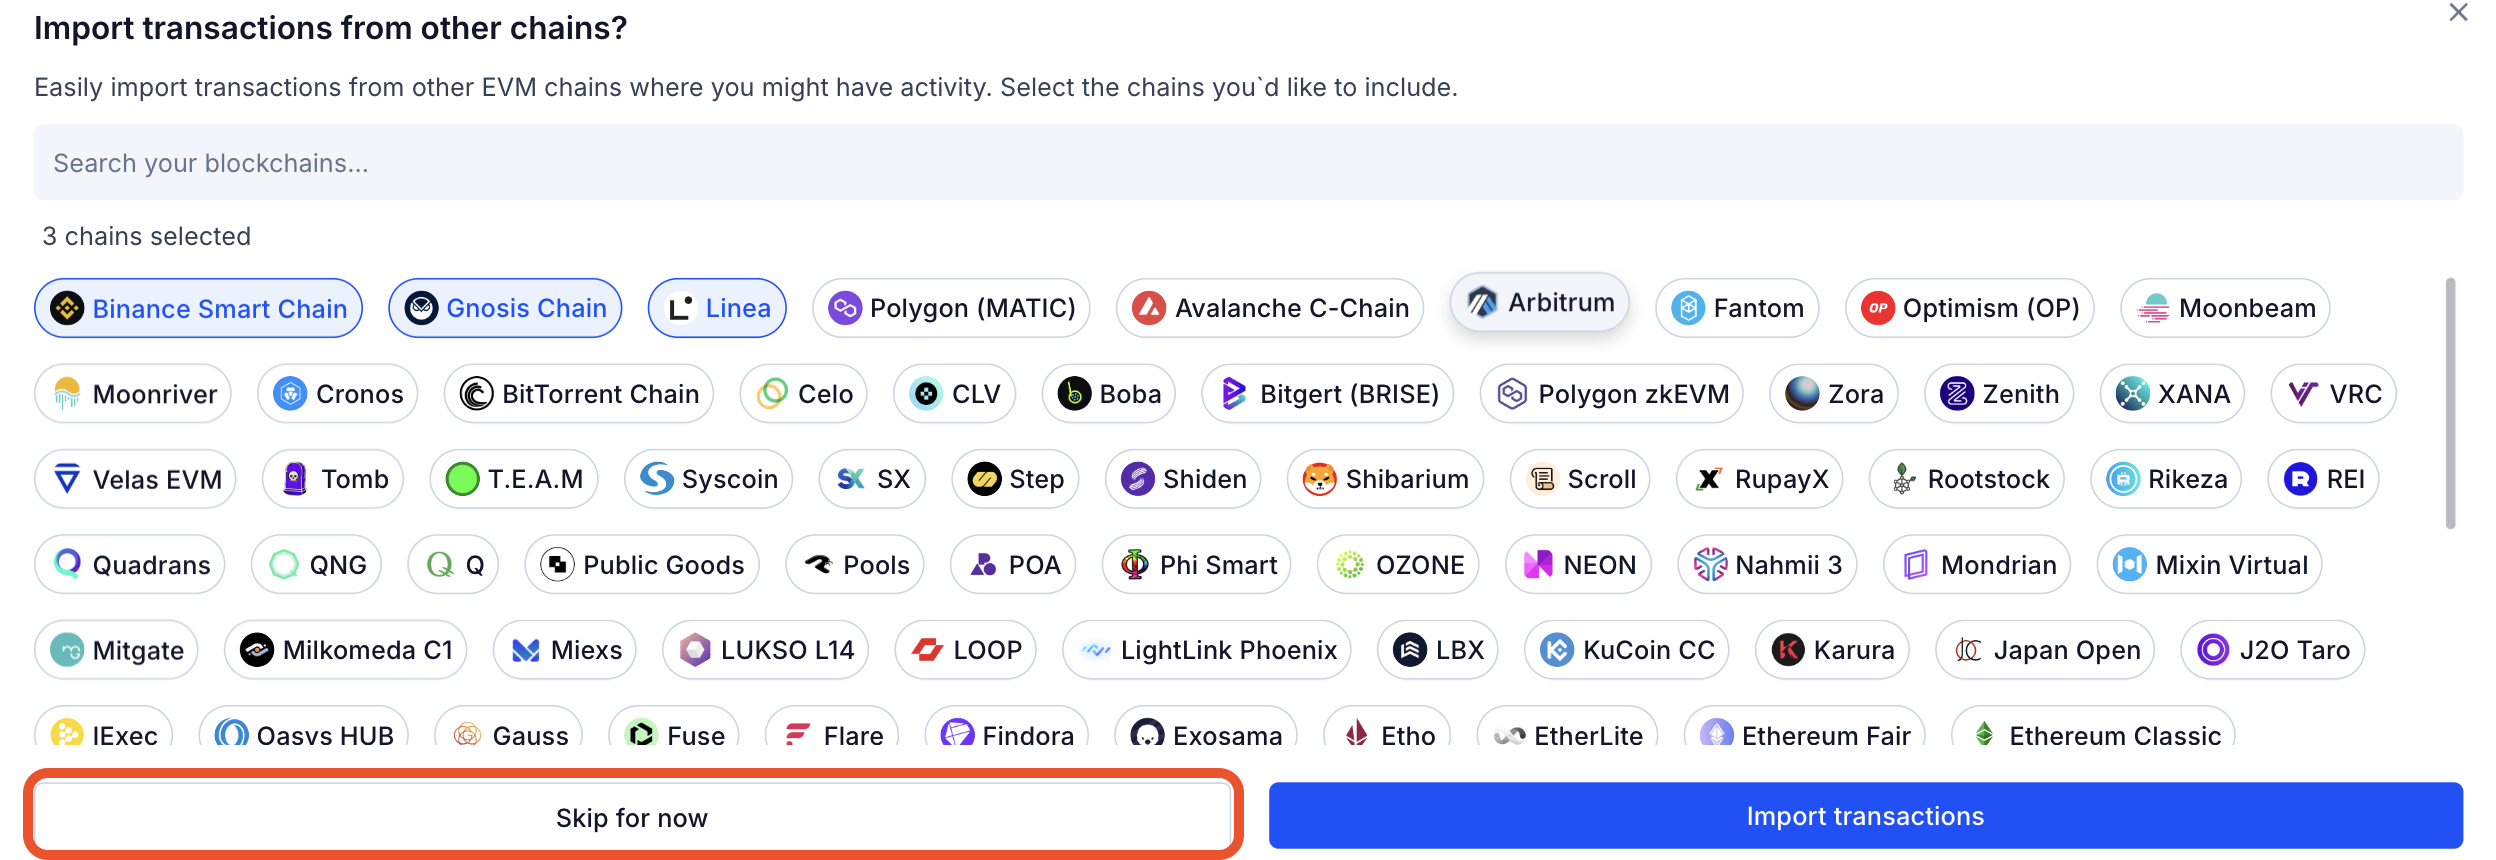This screenshot has width=2496, height=860.
Task: Select the Scroll chain chip
Action: (1580, 479)
